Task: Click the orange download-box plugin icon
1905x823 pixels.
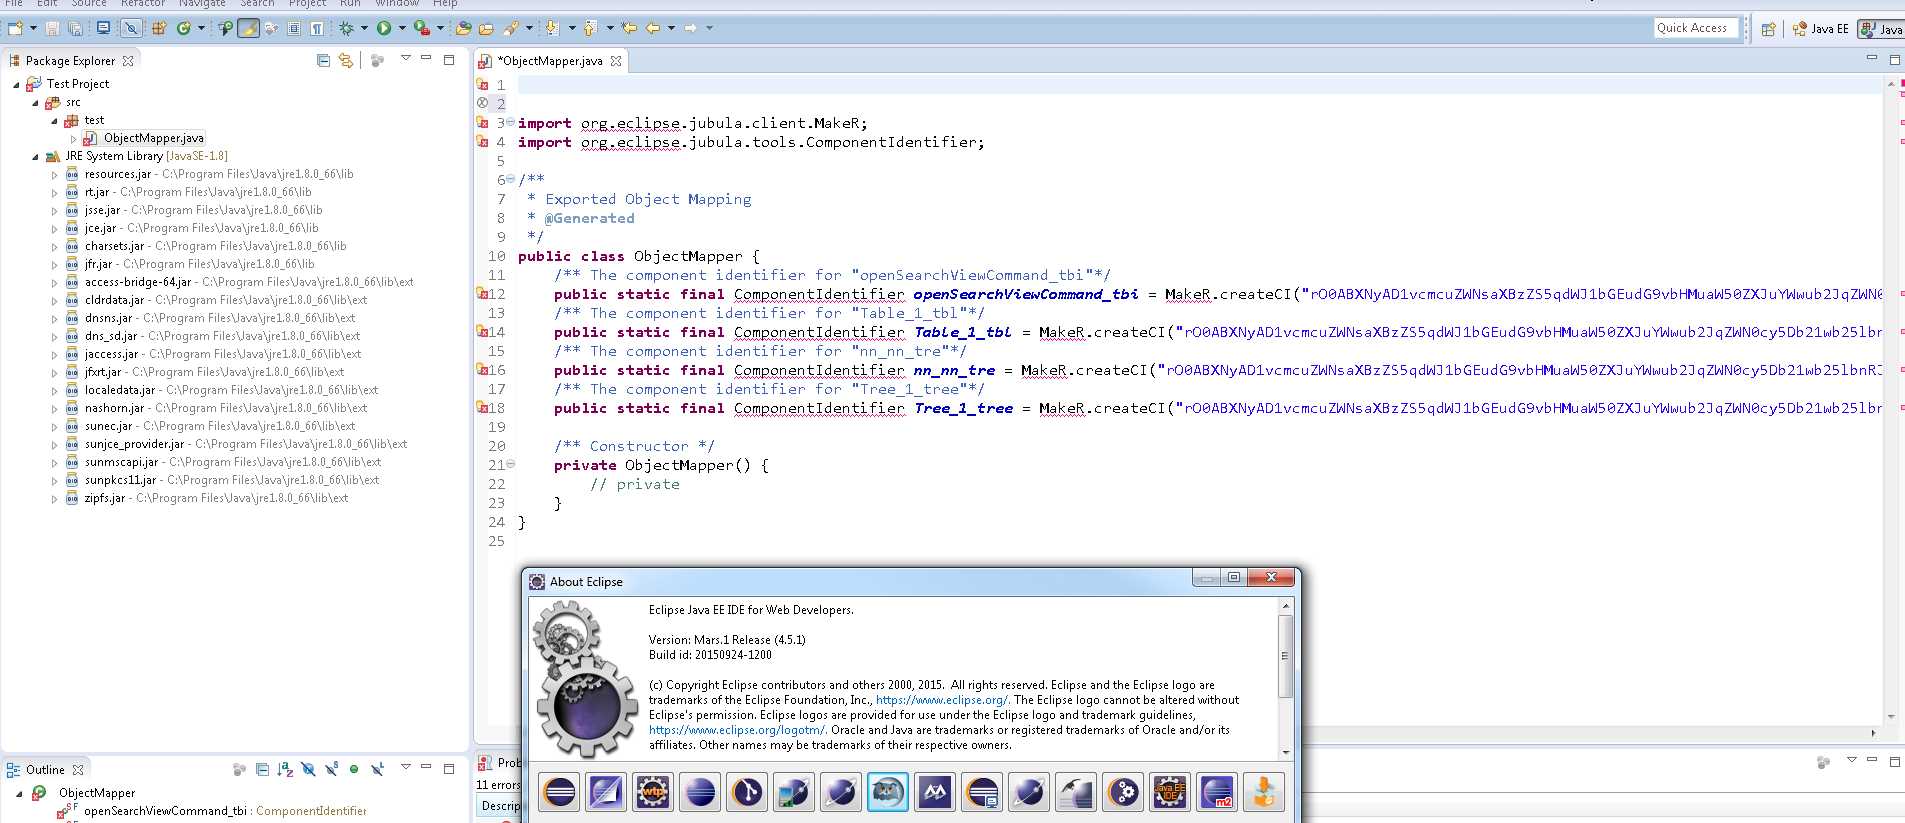Action: pos(1264,793)
